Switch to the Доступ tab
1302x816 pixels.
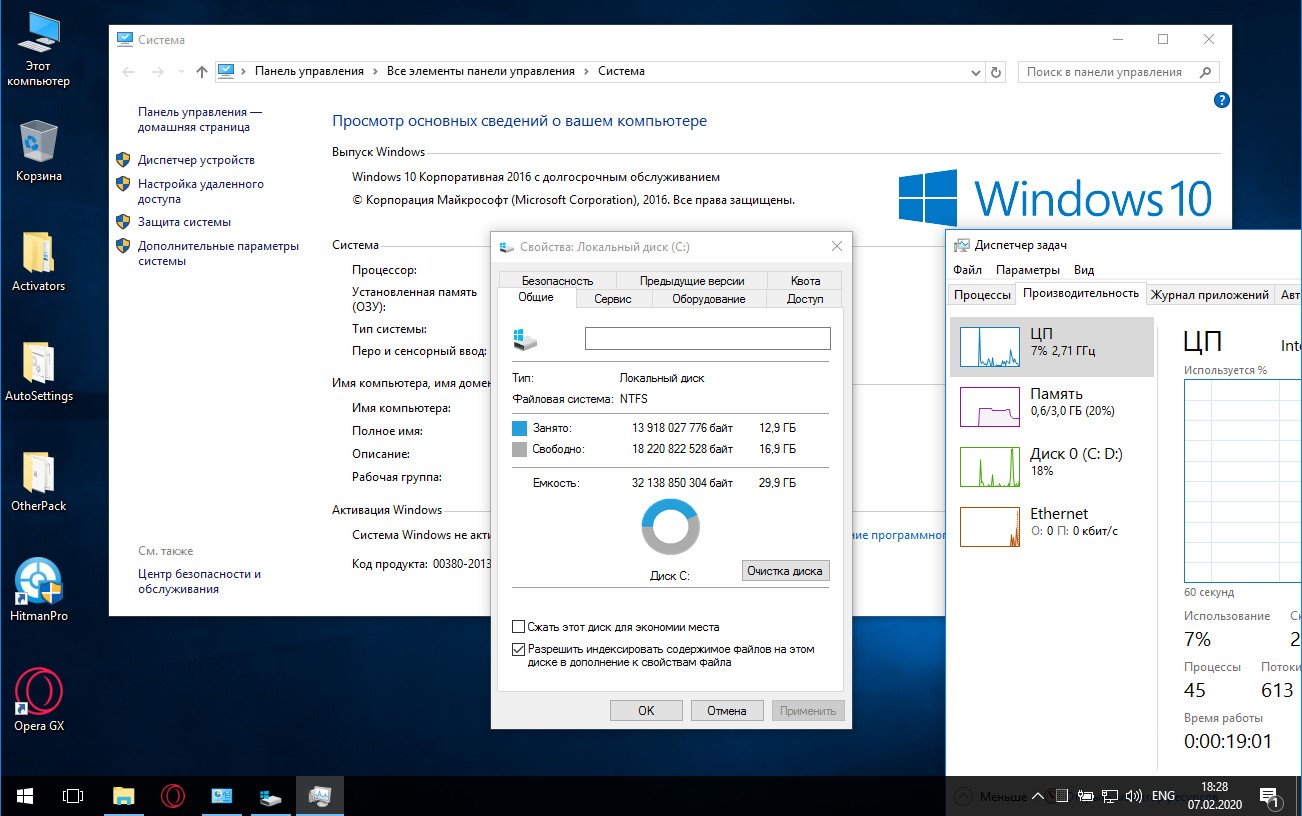[x=805, y=299]
